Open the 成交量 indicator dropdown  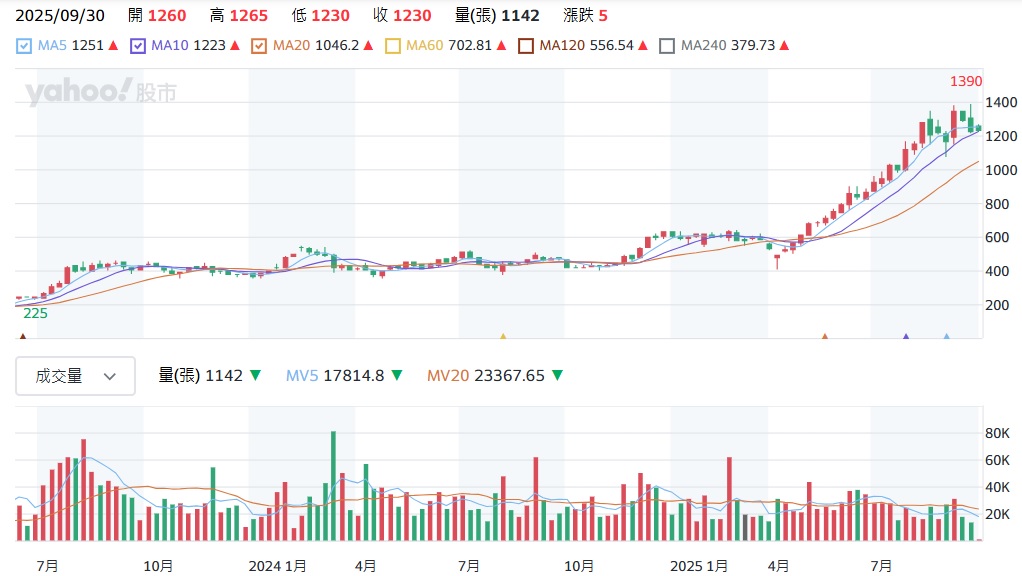76,376
